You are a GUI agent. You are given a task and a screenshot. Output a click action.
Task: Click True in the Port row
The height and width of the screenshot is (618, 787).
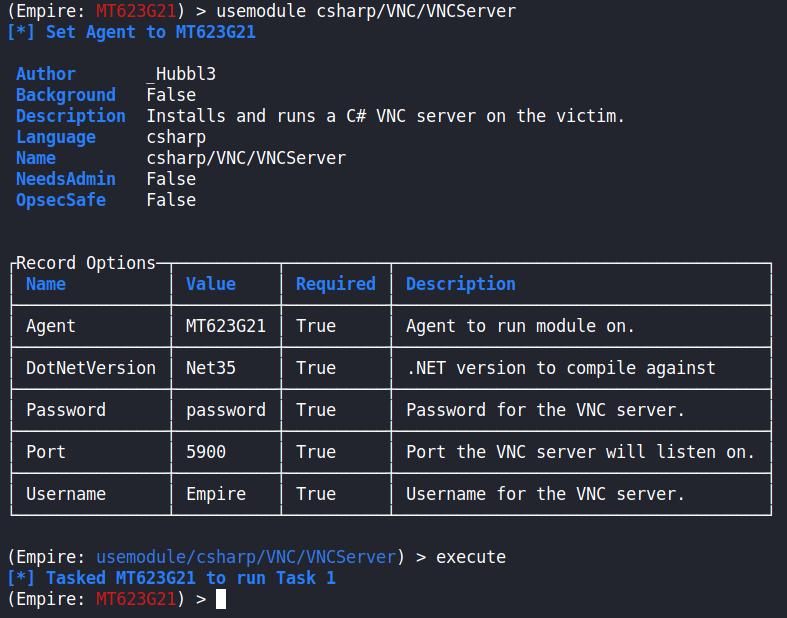[316, 452]
